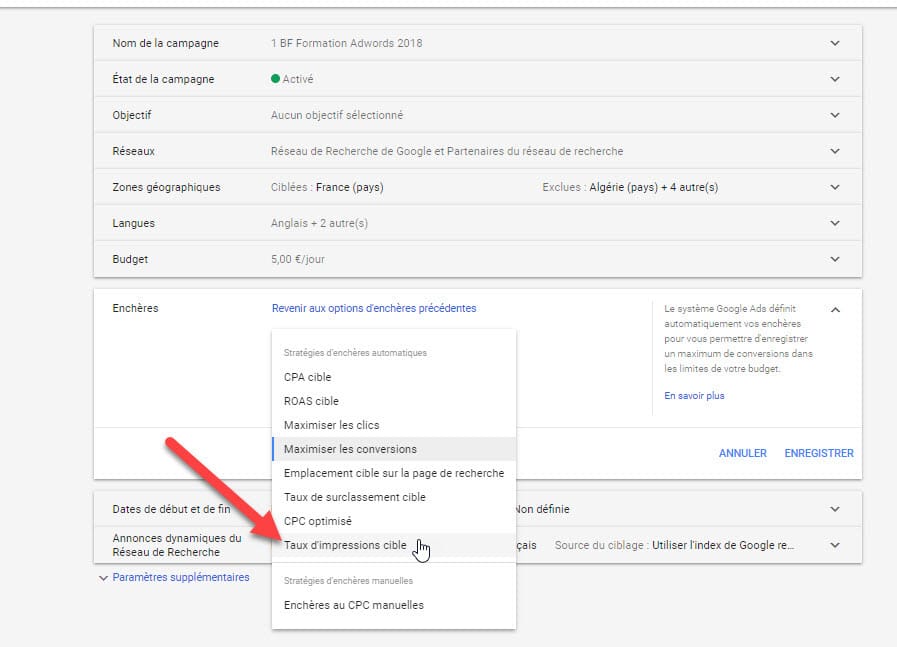897x647 pixels.
Task: Choose Taux de surclassement cible
Action: (x=394, y=497)
